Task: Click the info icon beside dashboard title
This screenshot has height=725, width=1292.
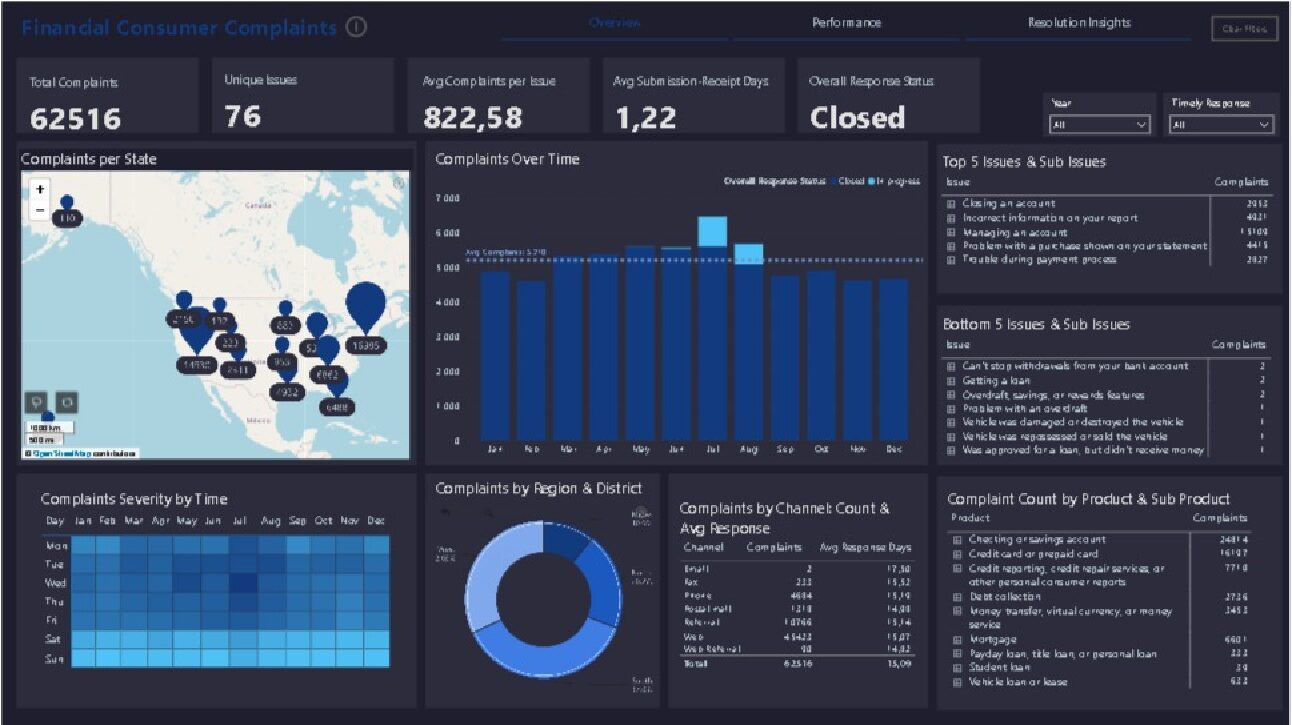Action: (356, 28)
